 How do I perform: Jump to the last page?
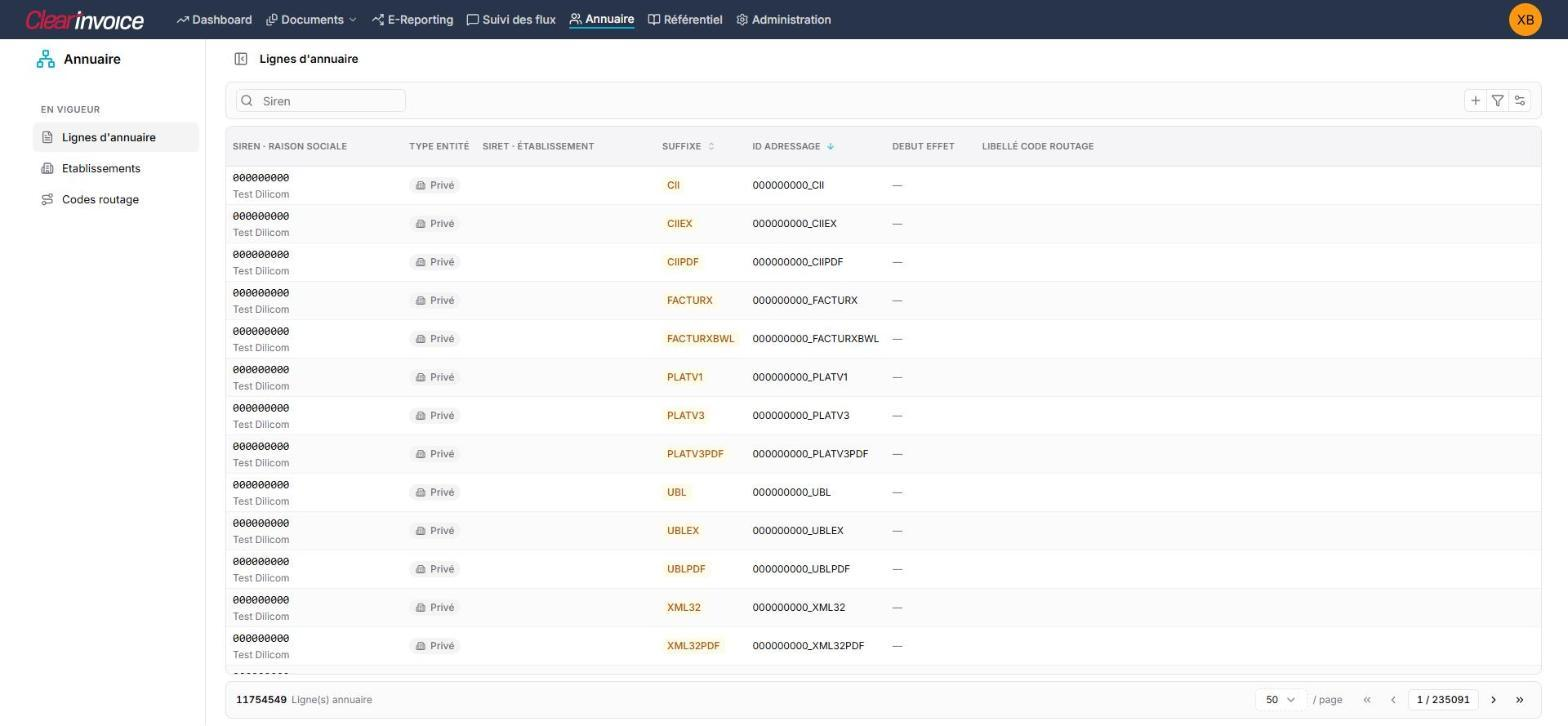coord(1520,700)
